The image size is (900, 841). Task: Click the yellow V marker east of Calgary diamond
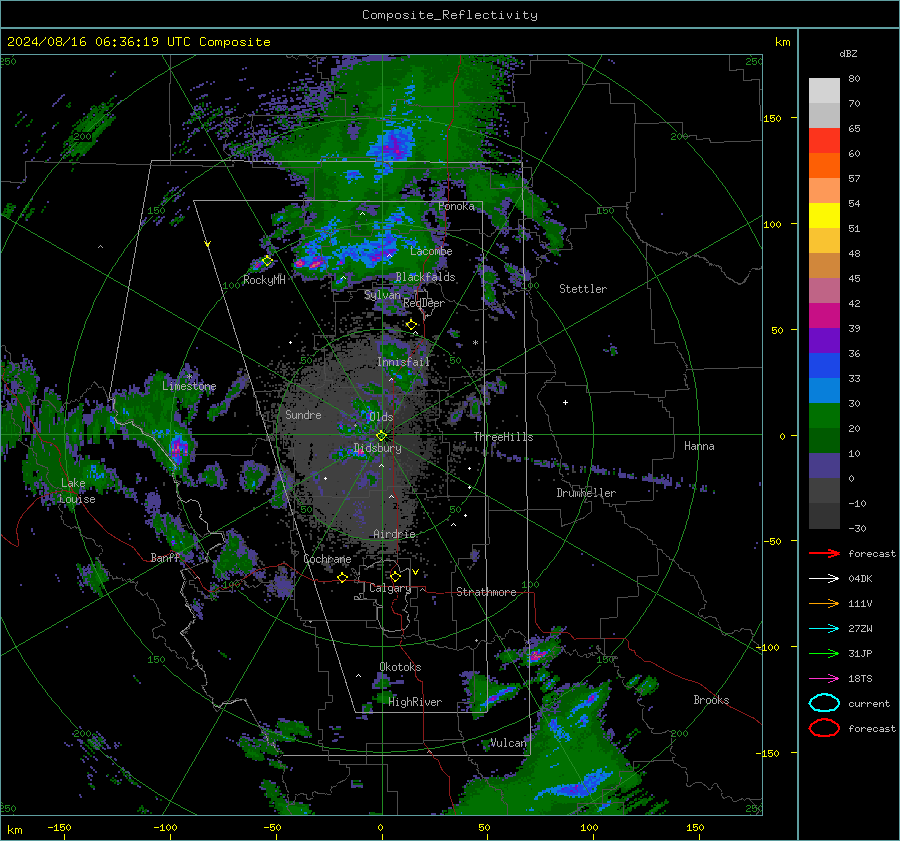415,572
